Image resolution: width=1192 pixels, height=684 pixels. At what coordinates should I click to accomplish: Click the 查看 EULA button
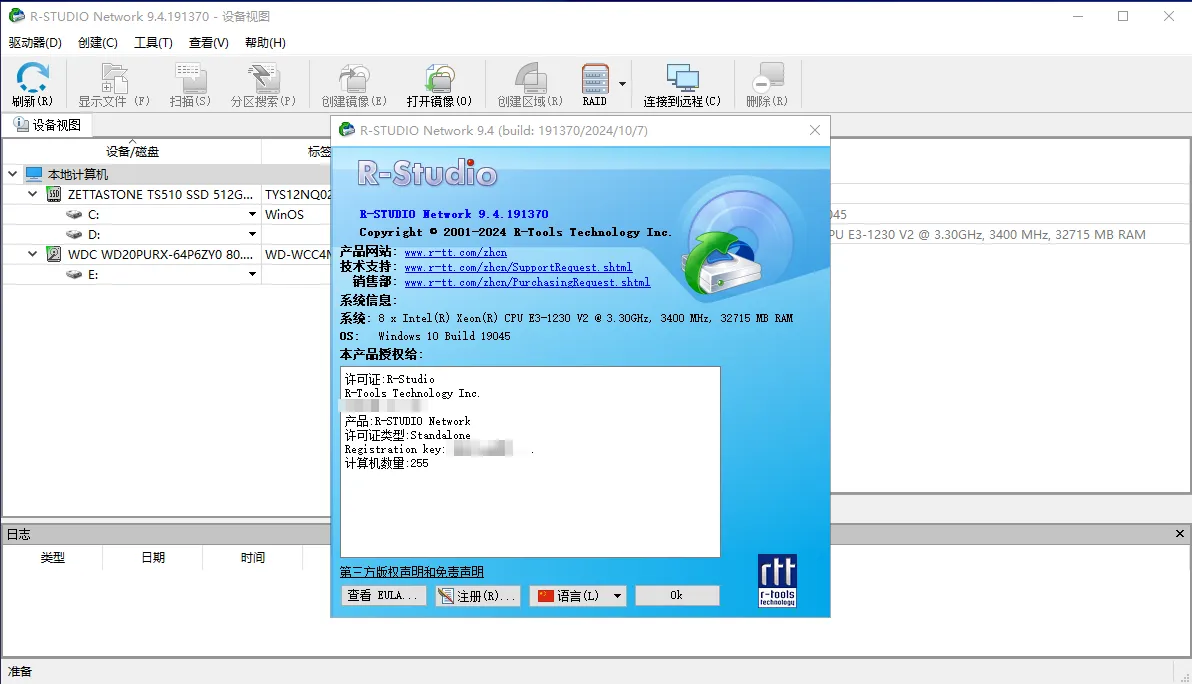(382, 595)
